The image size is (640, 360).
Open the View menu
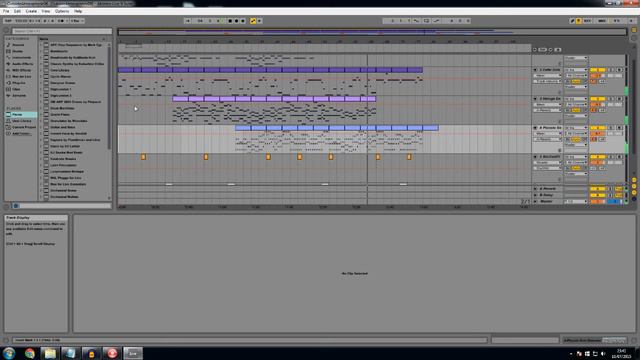[x=46, y=11]
